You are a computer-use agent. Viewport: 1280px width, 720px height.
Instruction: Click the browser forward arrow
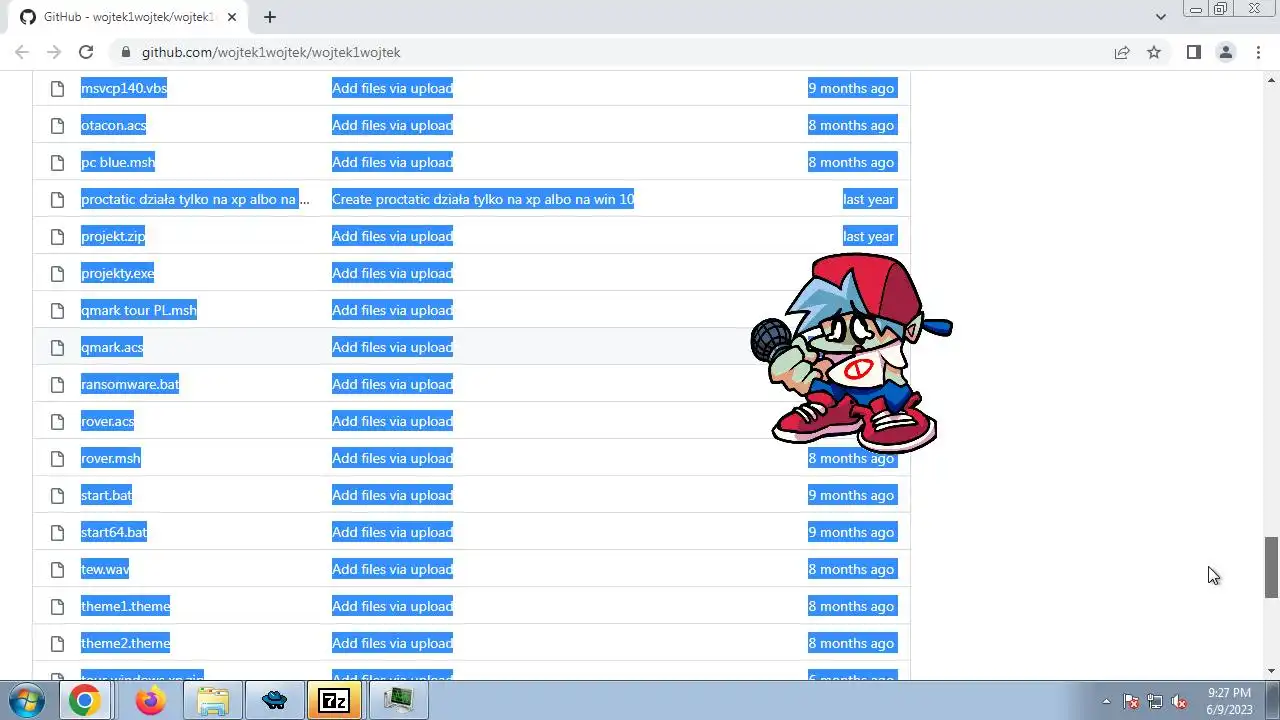point(54,52)
